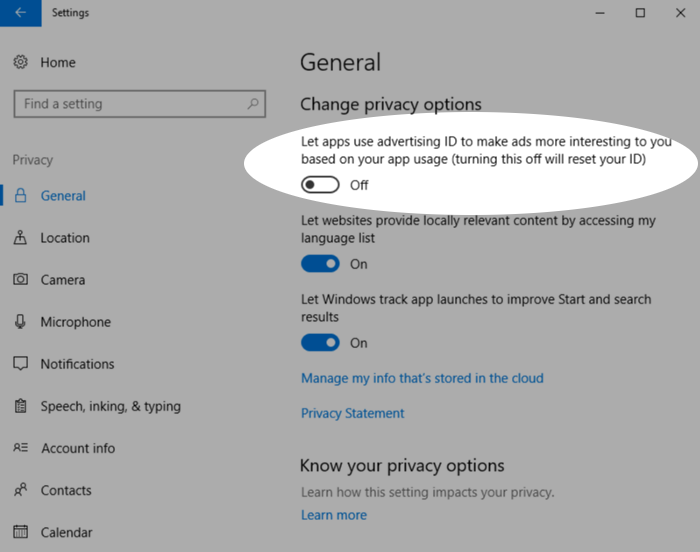Click the Speech, inking, & typing clipboard icon
Image resolution: width=700 pixels, height=552 pixels.
(20, 406)
